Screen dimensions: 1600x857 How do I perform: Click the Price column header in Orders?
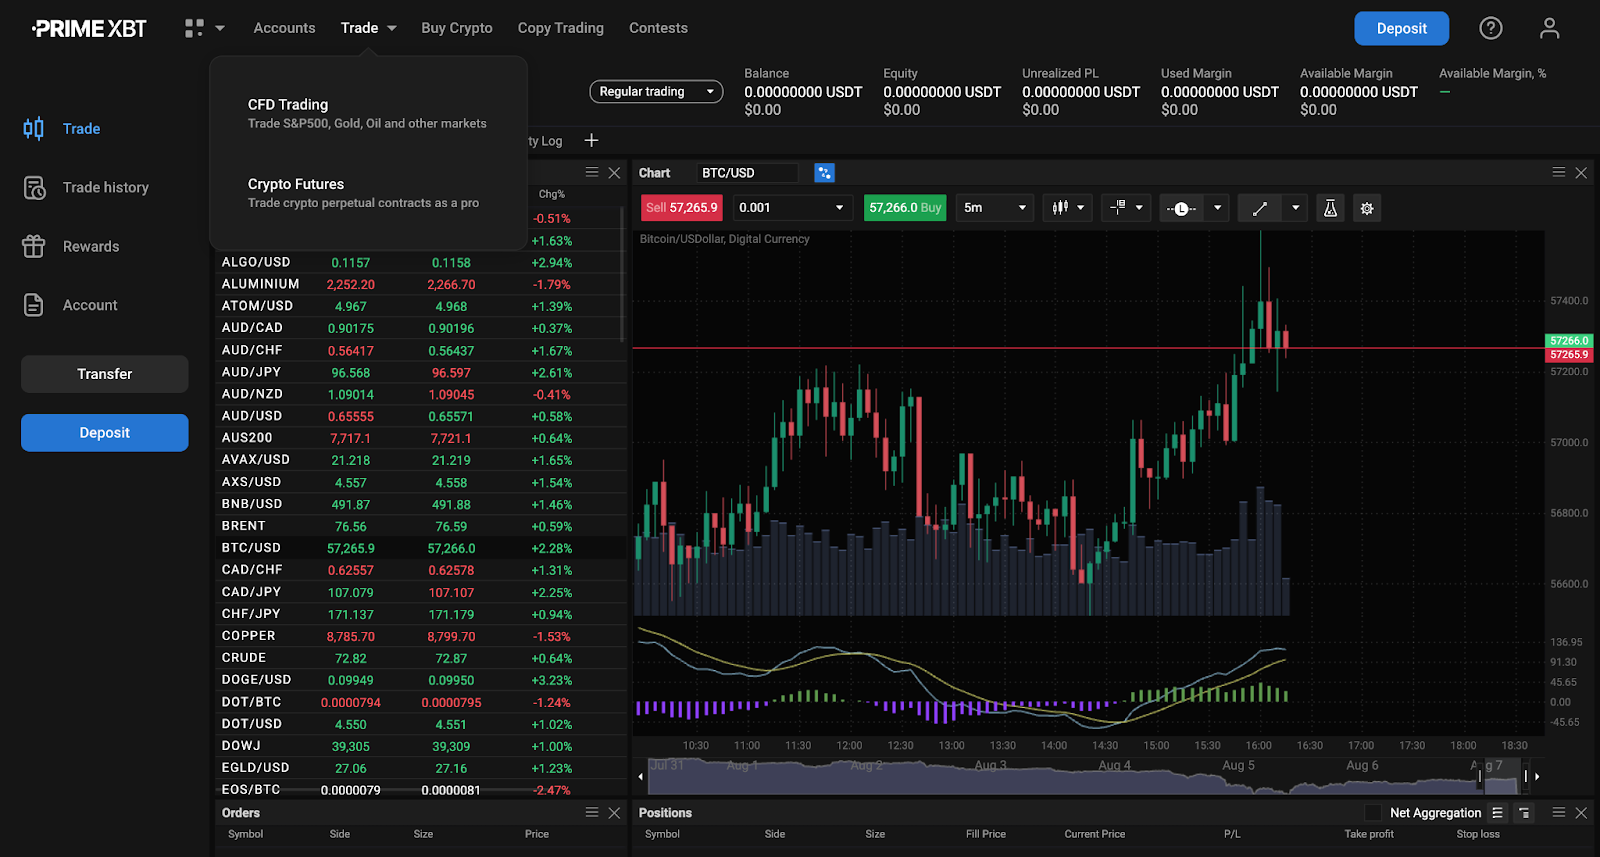[x=537, y=834]
